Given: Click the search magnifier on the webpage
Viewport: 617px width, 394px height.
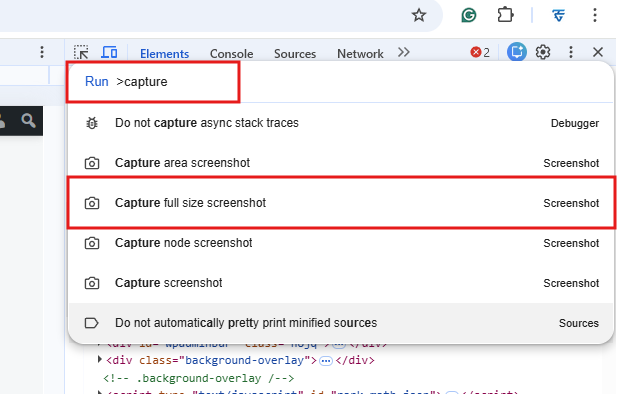Looking at the screenshot, I should [28, 120].
